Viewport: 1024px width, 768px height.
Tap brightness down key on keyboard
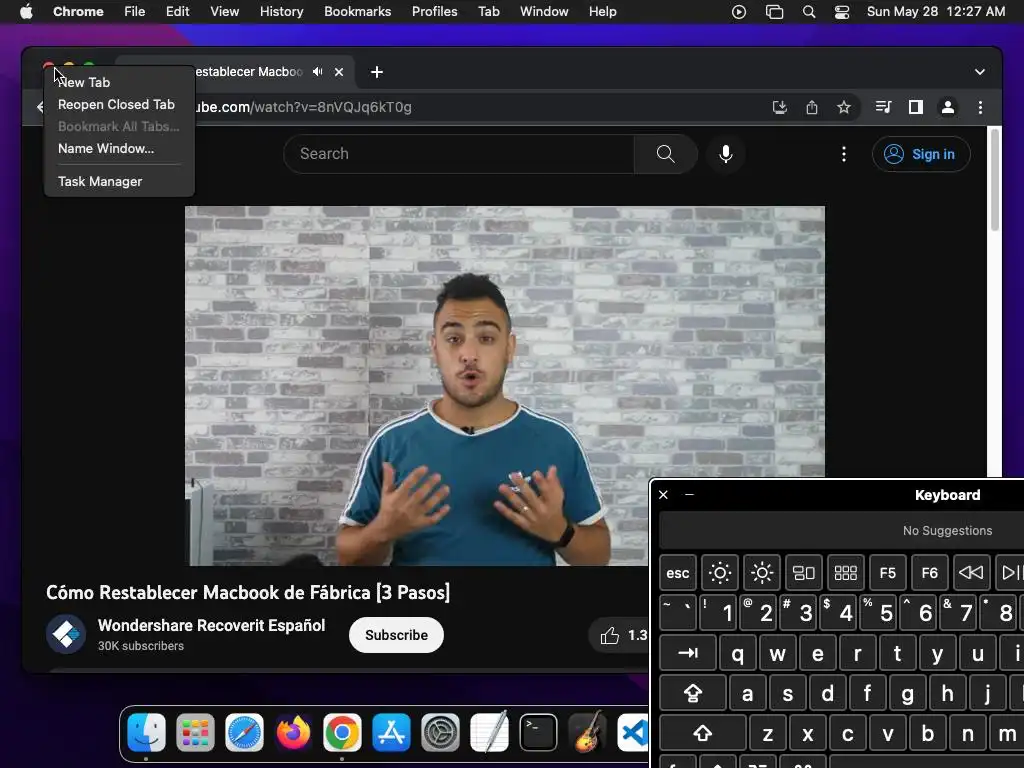click(720, 573)
